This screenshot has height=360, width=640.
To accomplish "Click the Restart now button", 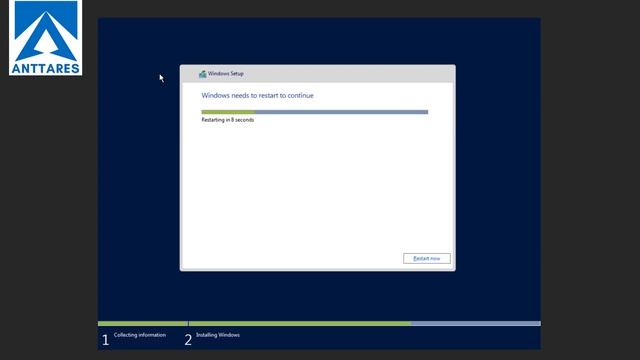I will coord(427,258).
